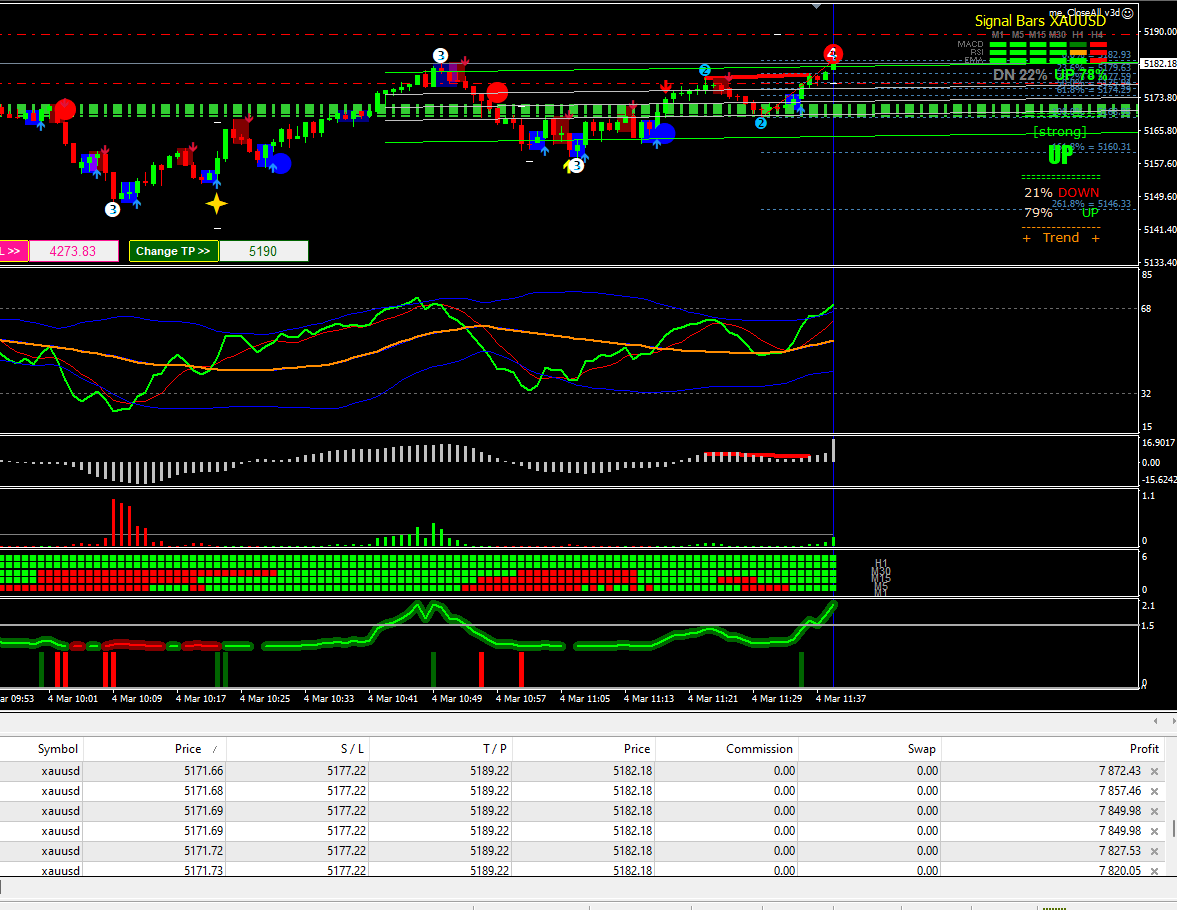Close the order with profit 7 820.05
Viewport: 1177px width, 910px height.
pos(1154,871)
